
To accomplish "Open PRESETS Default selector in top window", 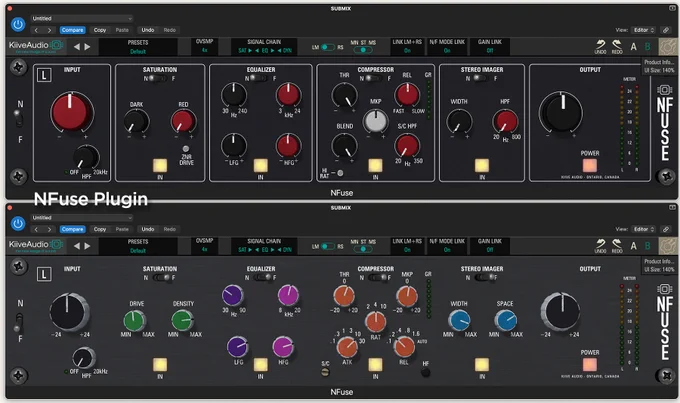I will coord(138,47).
